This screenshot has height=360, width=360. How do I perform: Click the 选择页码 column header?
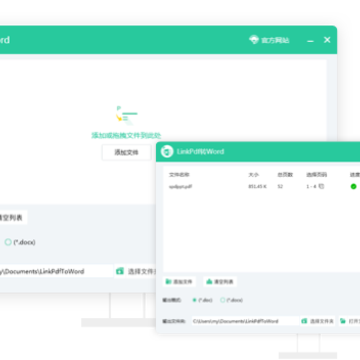tap(317, 175)
